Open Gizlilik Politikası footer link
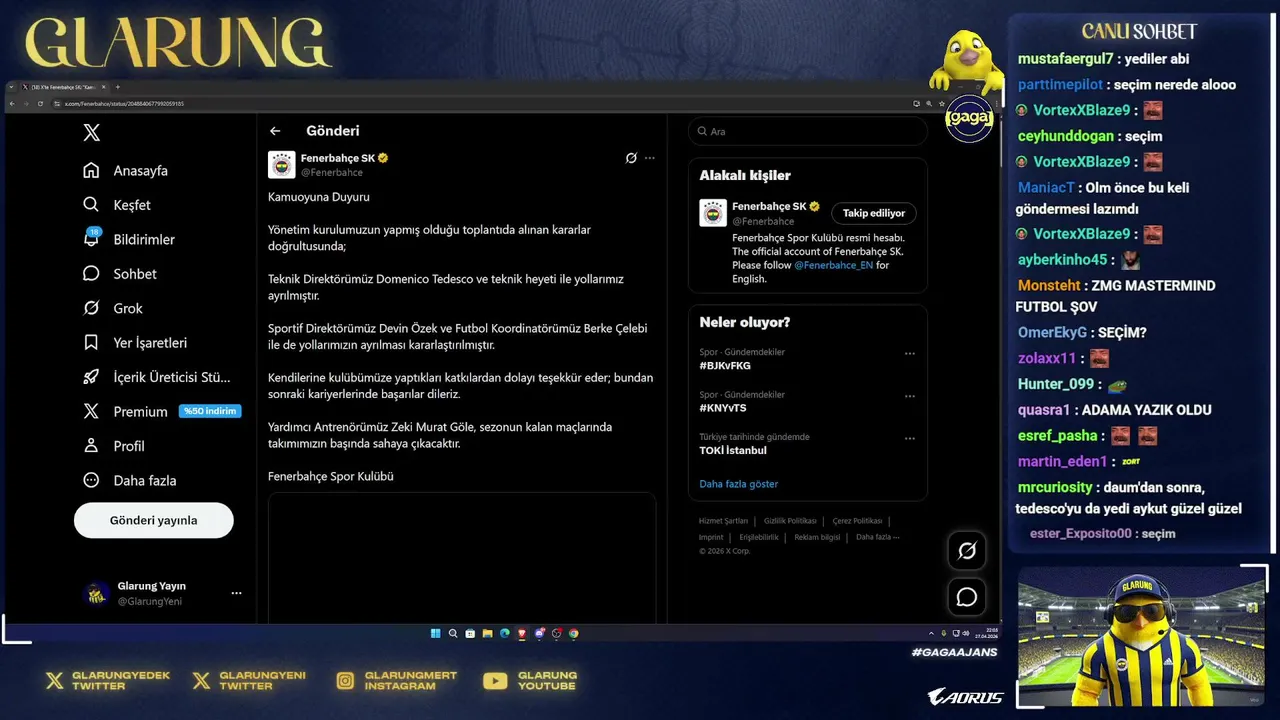The width and height of the screenshot is (1280, 720). 790,521
